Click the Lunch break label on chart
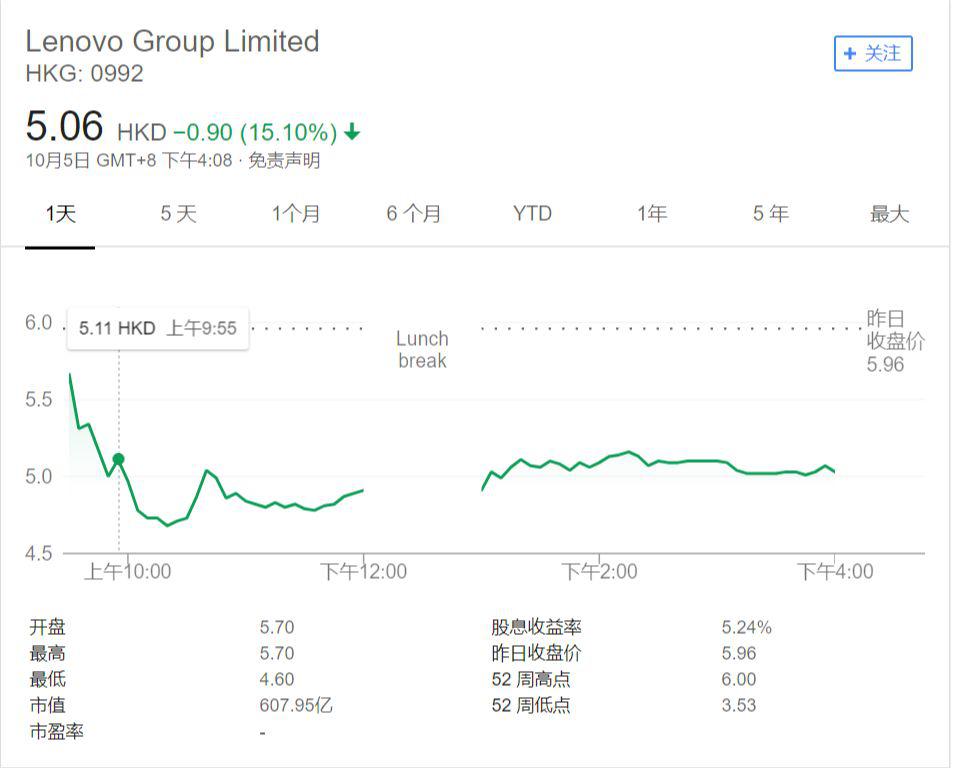 click(422, 350)
